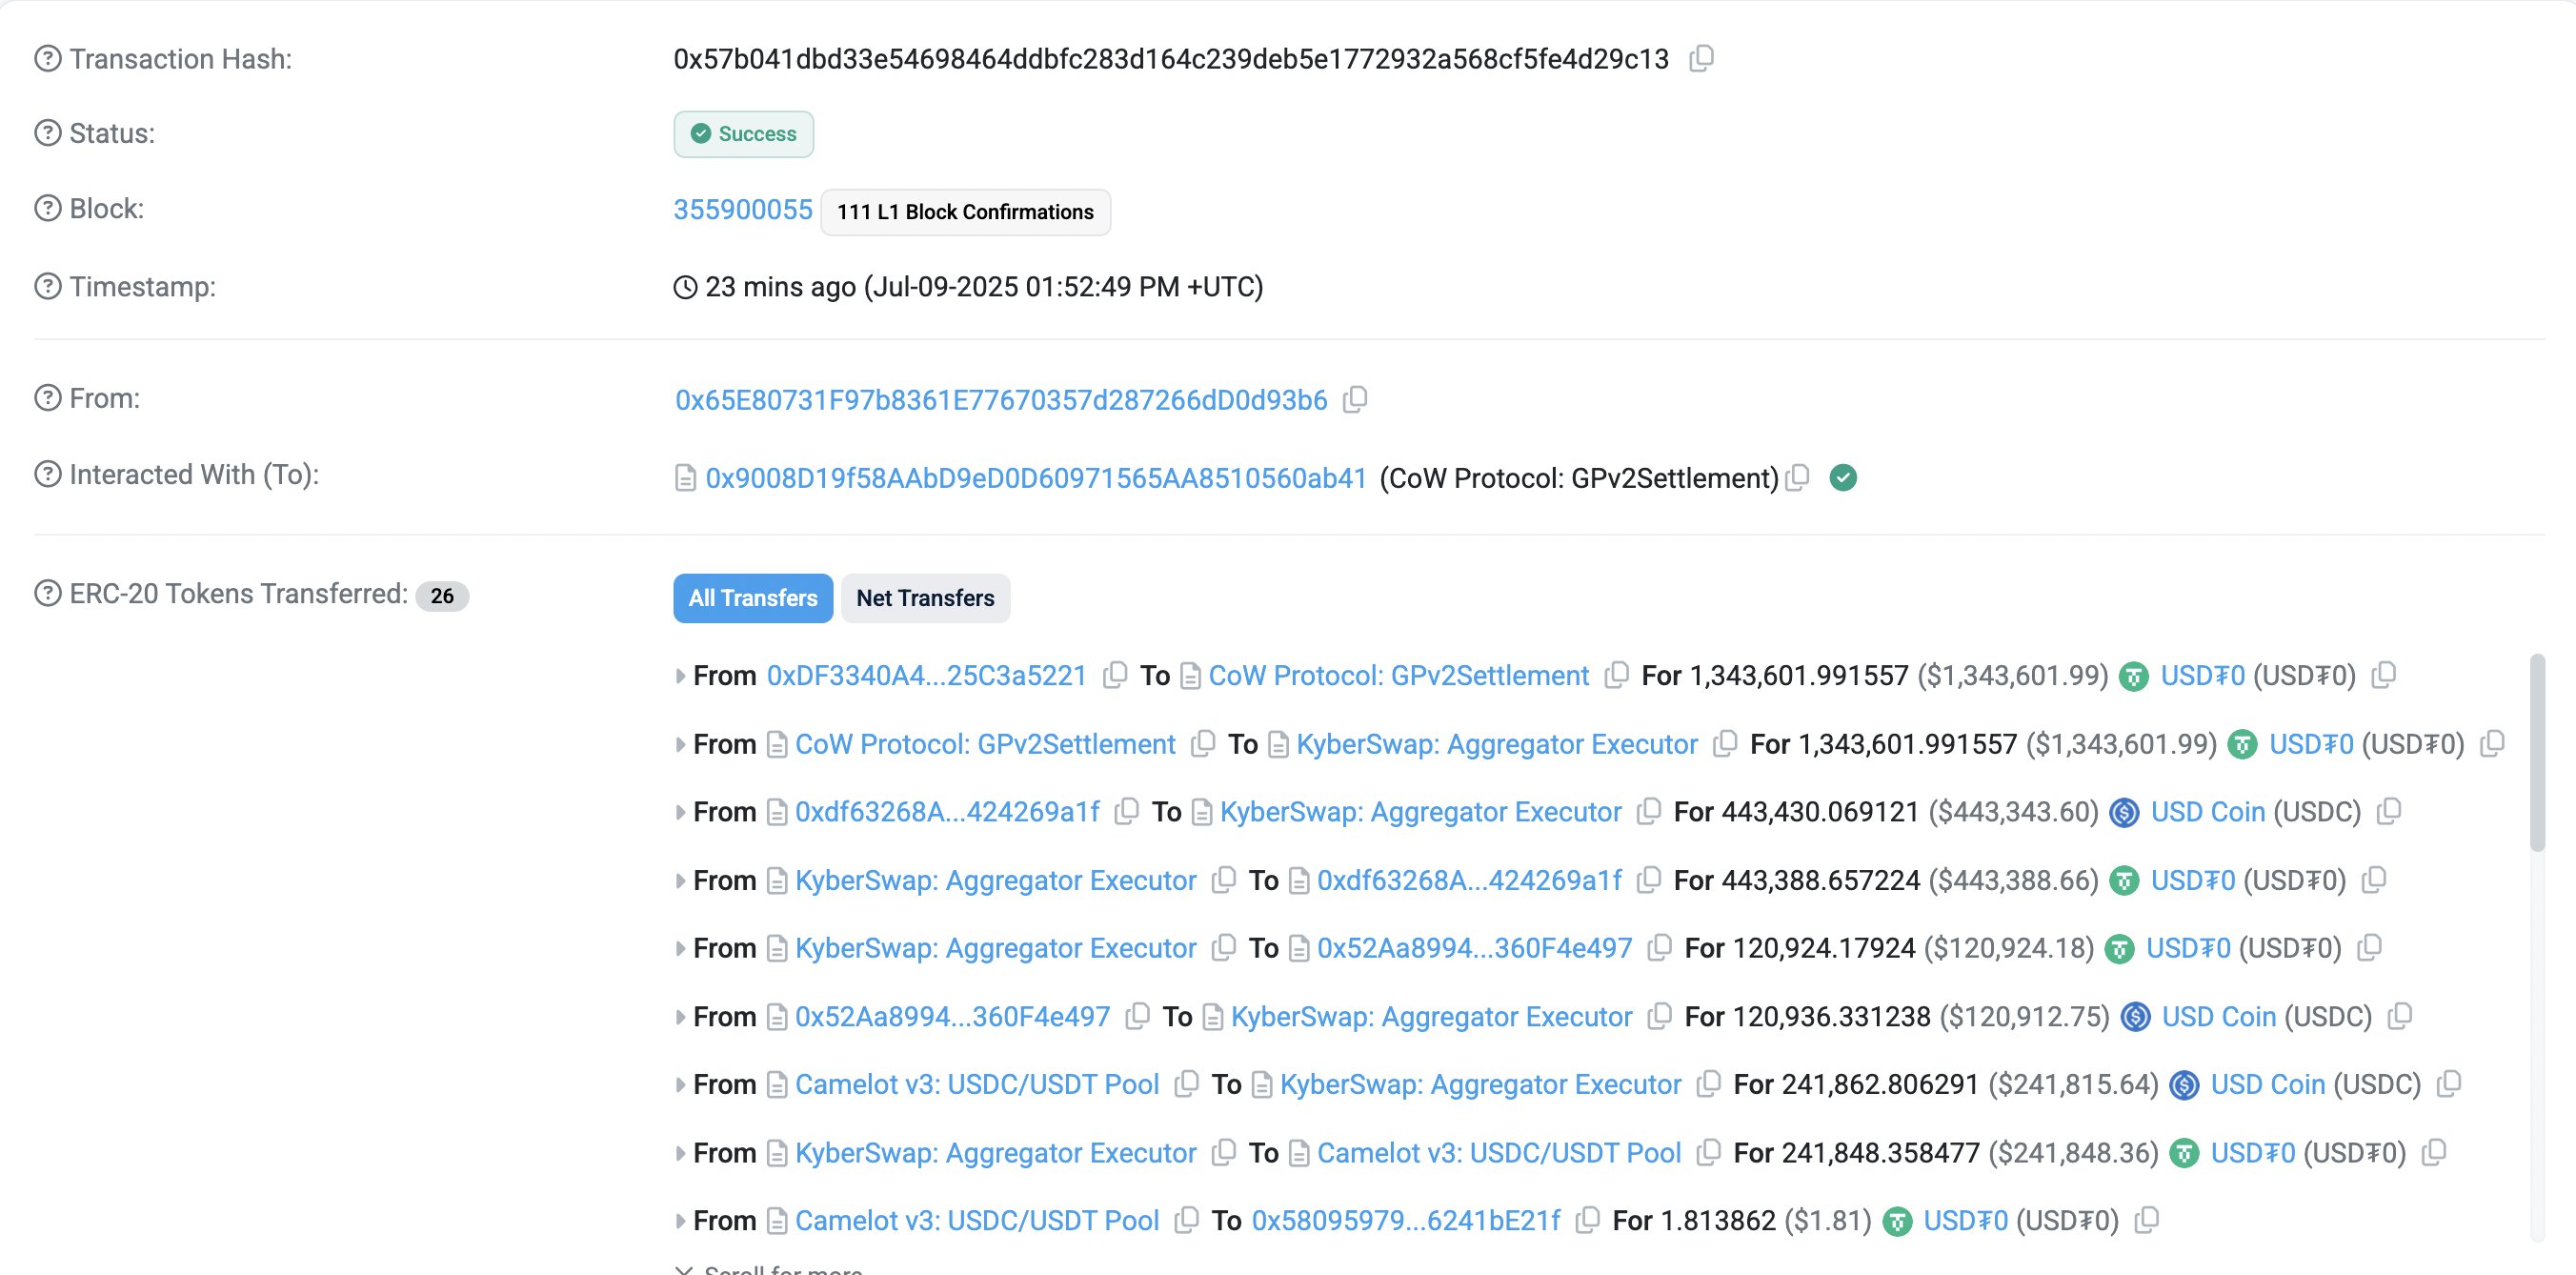Click the help icon beside ERC-20 Tokens Transferred
Image resolution: width=2576 pixels, height=1275 pixels.
48,594
